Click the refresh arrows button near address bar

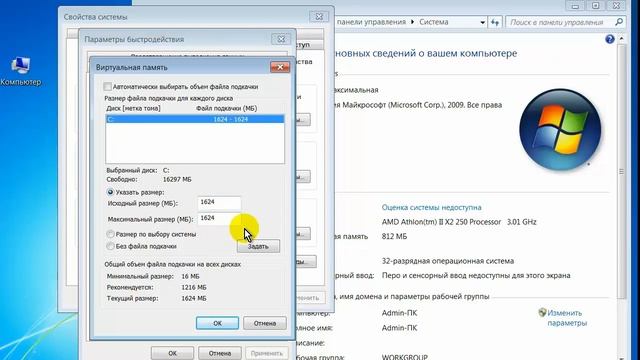[495, 22]
